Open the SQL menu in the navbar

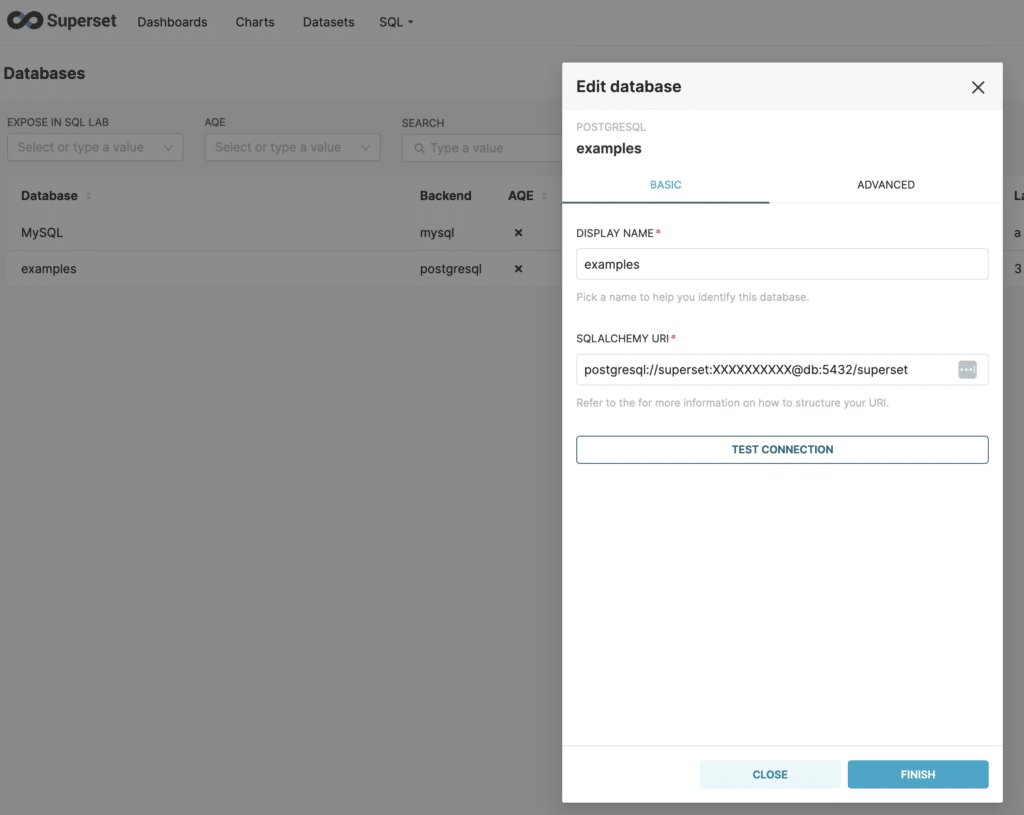pyautogui.click(x=395, y=21)
